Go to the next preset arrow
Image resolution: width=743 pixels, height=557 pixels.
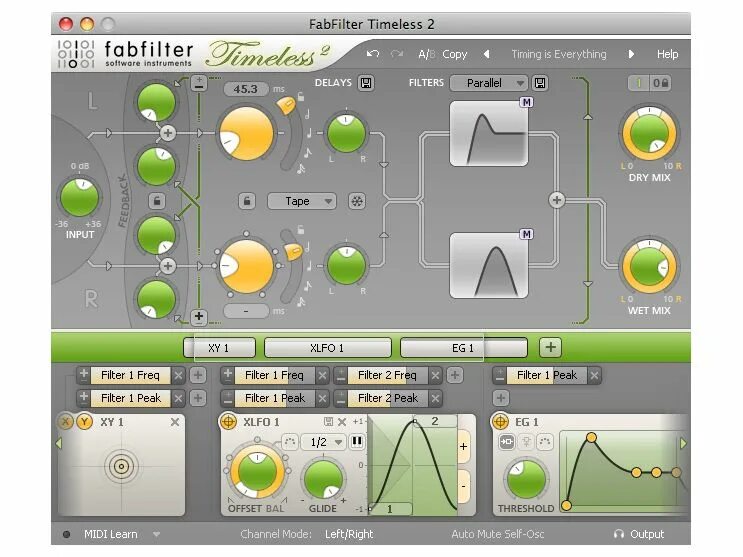click(631, 54)
